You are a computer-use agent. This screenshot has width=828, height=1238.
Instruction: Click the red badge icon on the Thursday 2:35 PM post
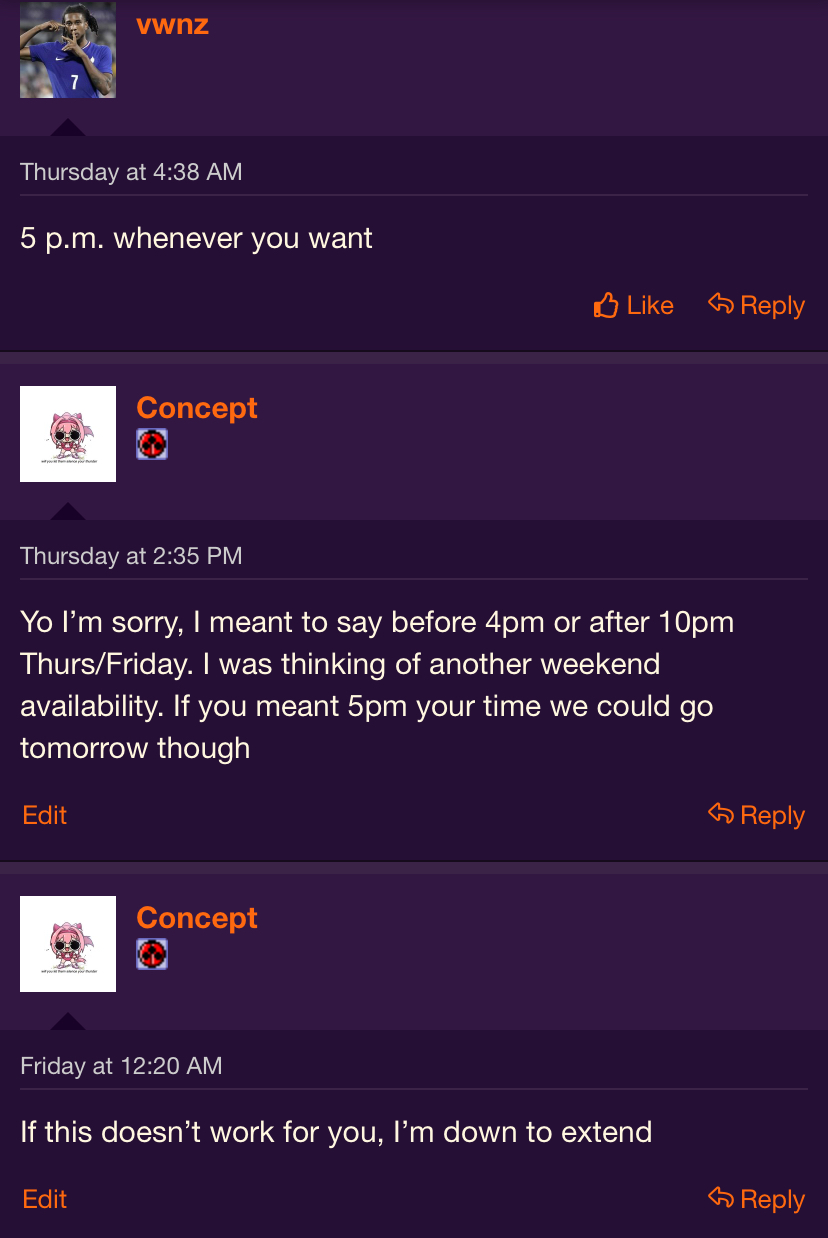[x=152, y=444]
